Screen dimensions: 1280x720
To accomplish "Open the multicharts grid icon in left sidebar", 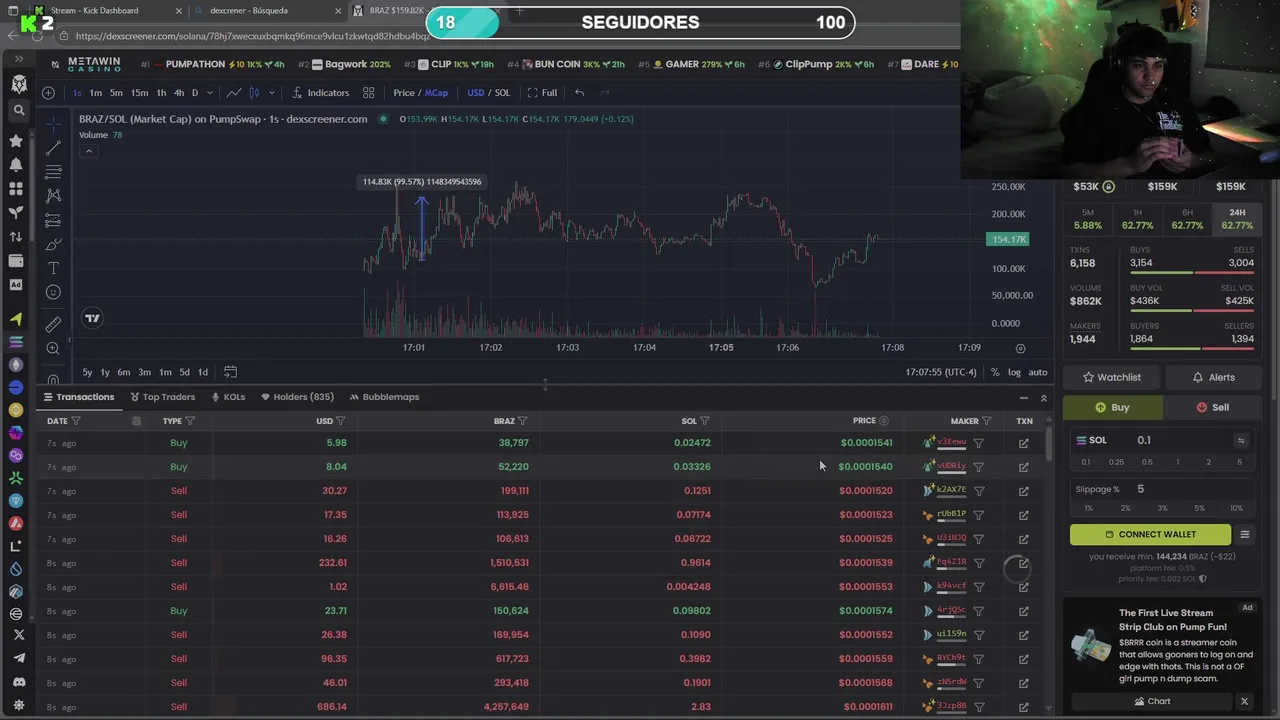I will coord(16,188).
